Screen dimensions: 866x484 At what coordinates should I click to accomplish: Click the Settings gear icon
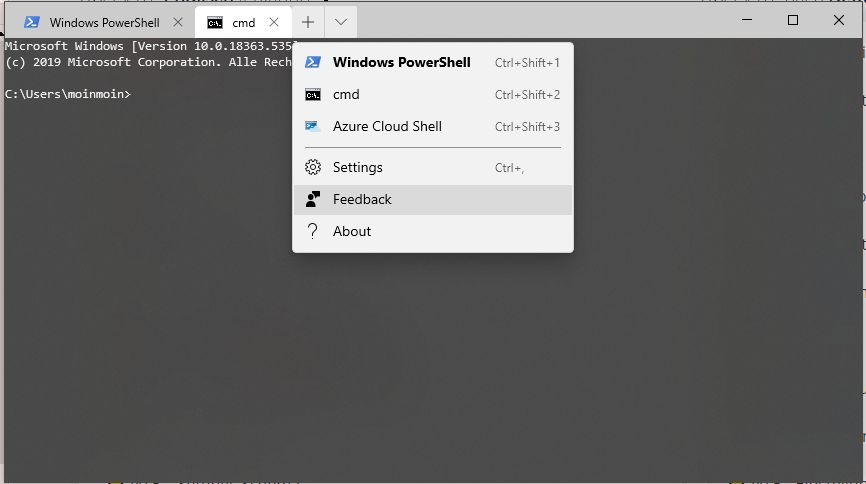pyautogui.click(x=313, y=167)
